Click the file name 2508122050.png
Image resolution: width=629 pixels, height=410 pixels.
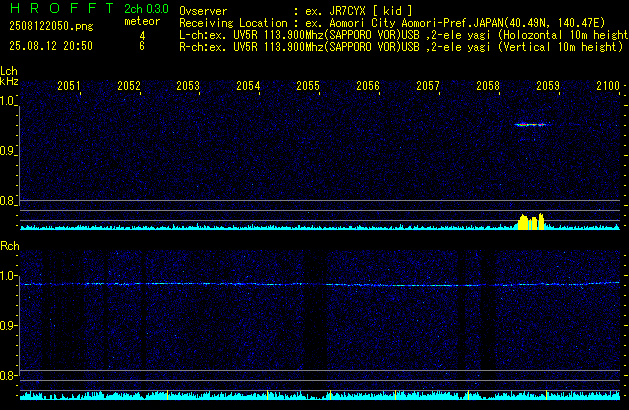click(x=51, y=26)
